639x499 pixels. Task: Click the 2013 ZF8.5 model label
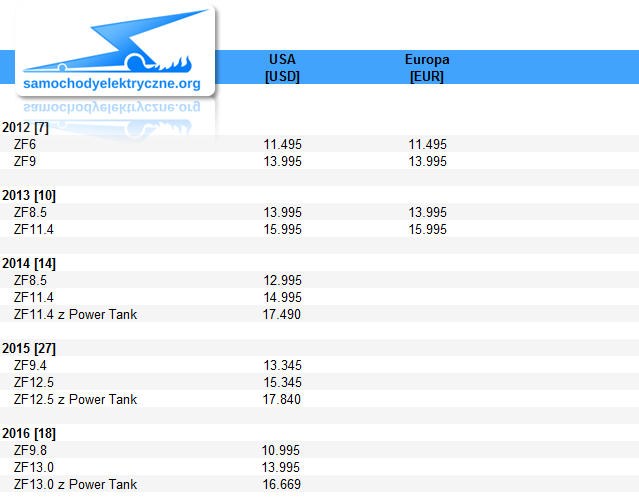(x=30, y=212)
